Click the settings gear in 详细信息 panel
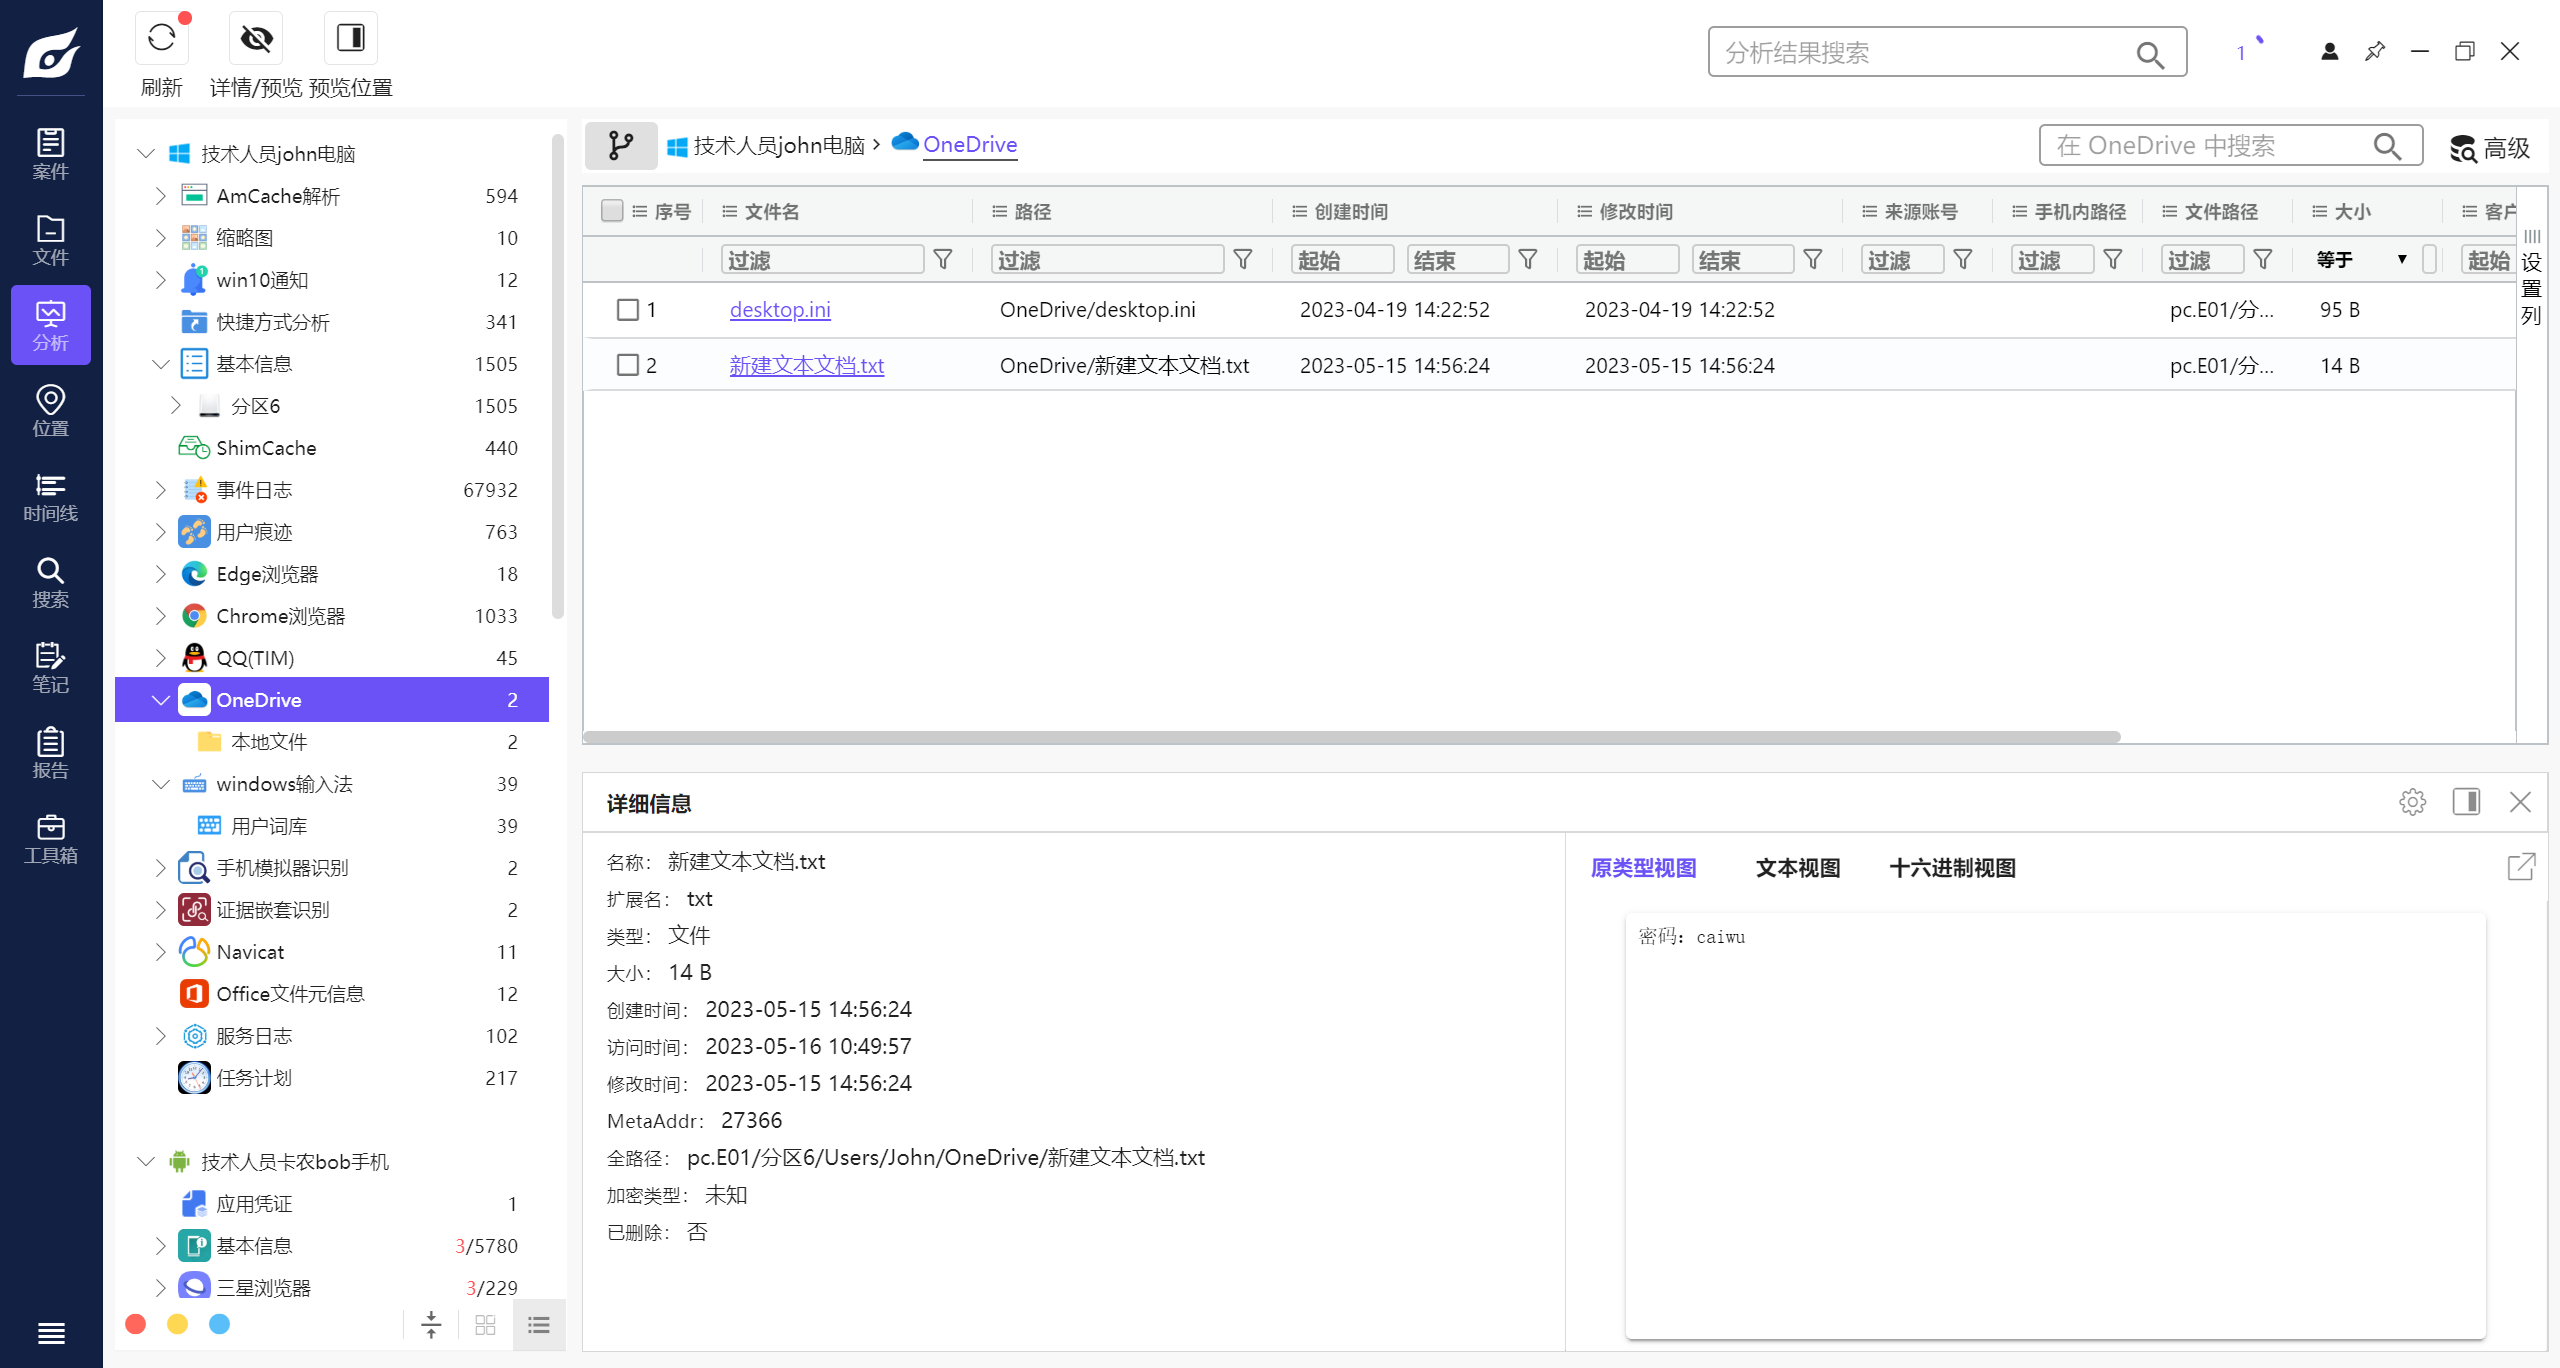 click(x=2413, y=802)
